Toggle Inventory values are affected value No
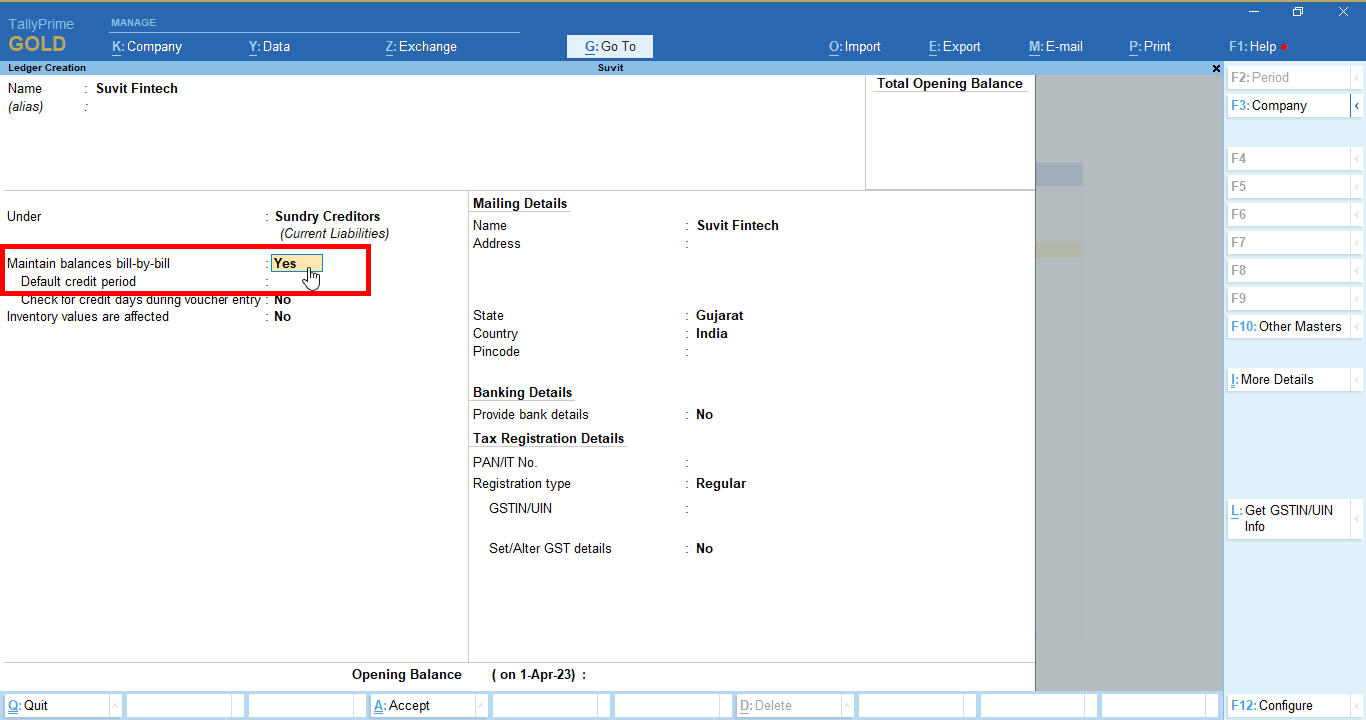This screenshot has height=720, width=1366. coord(283,316)
